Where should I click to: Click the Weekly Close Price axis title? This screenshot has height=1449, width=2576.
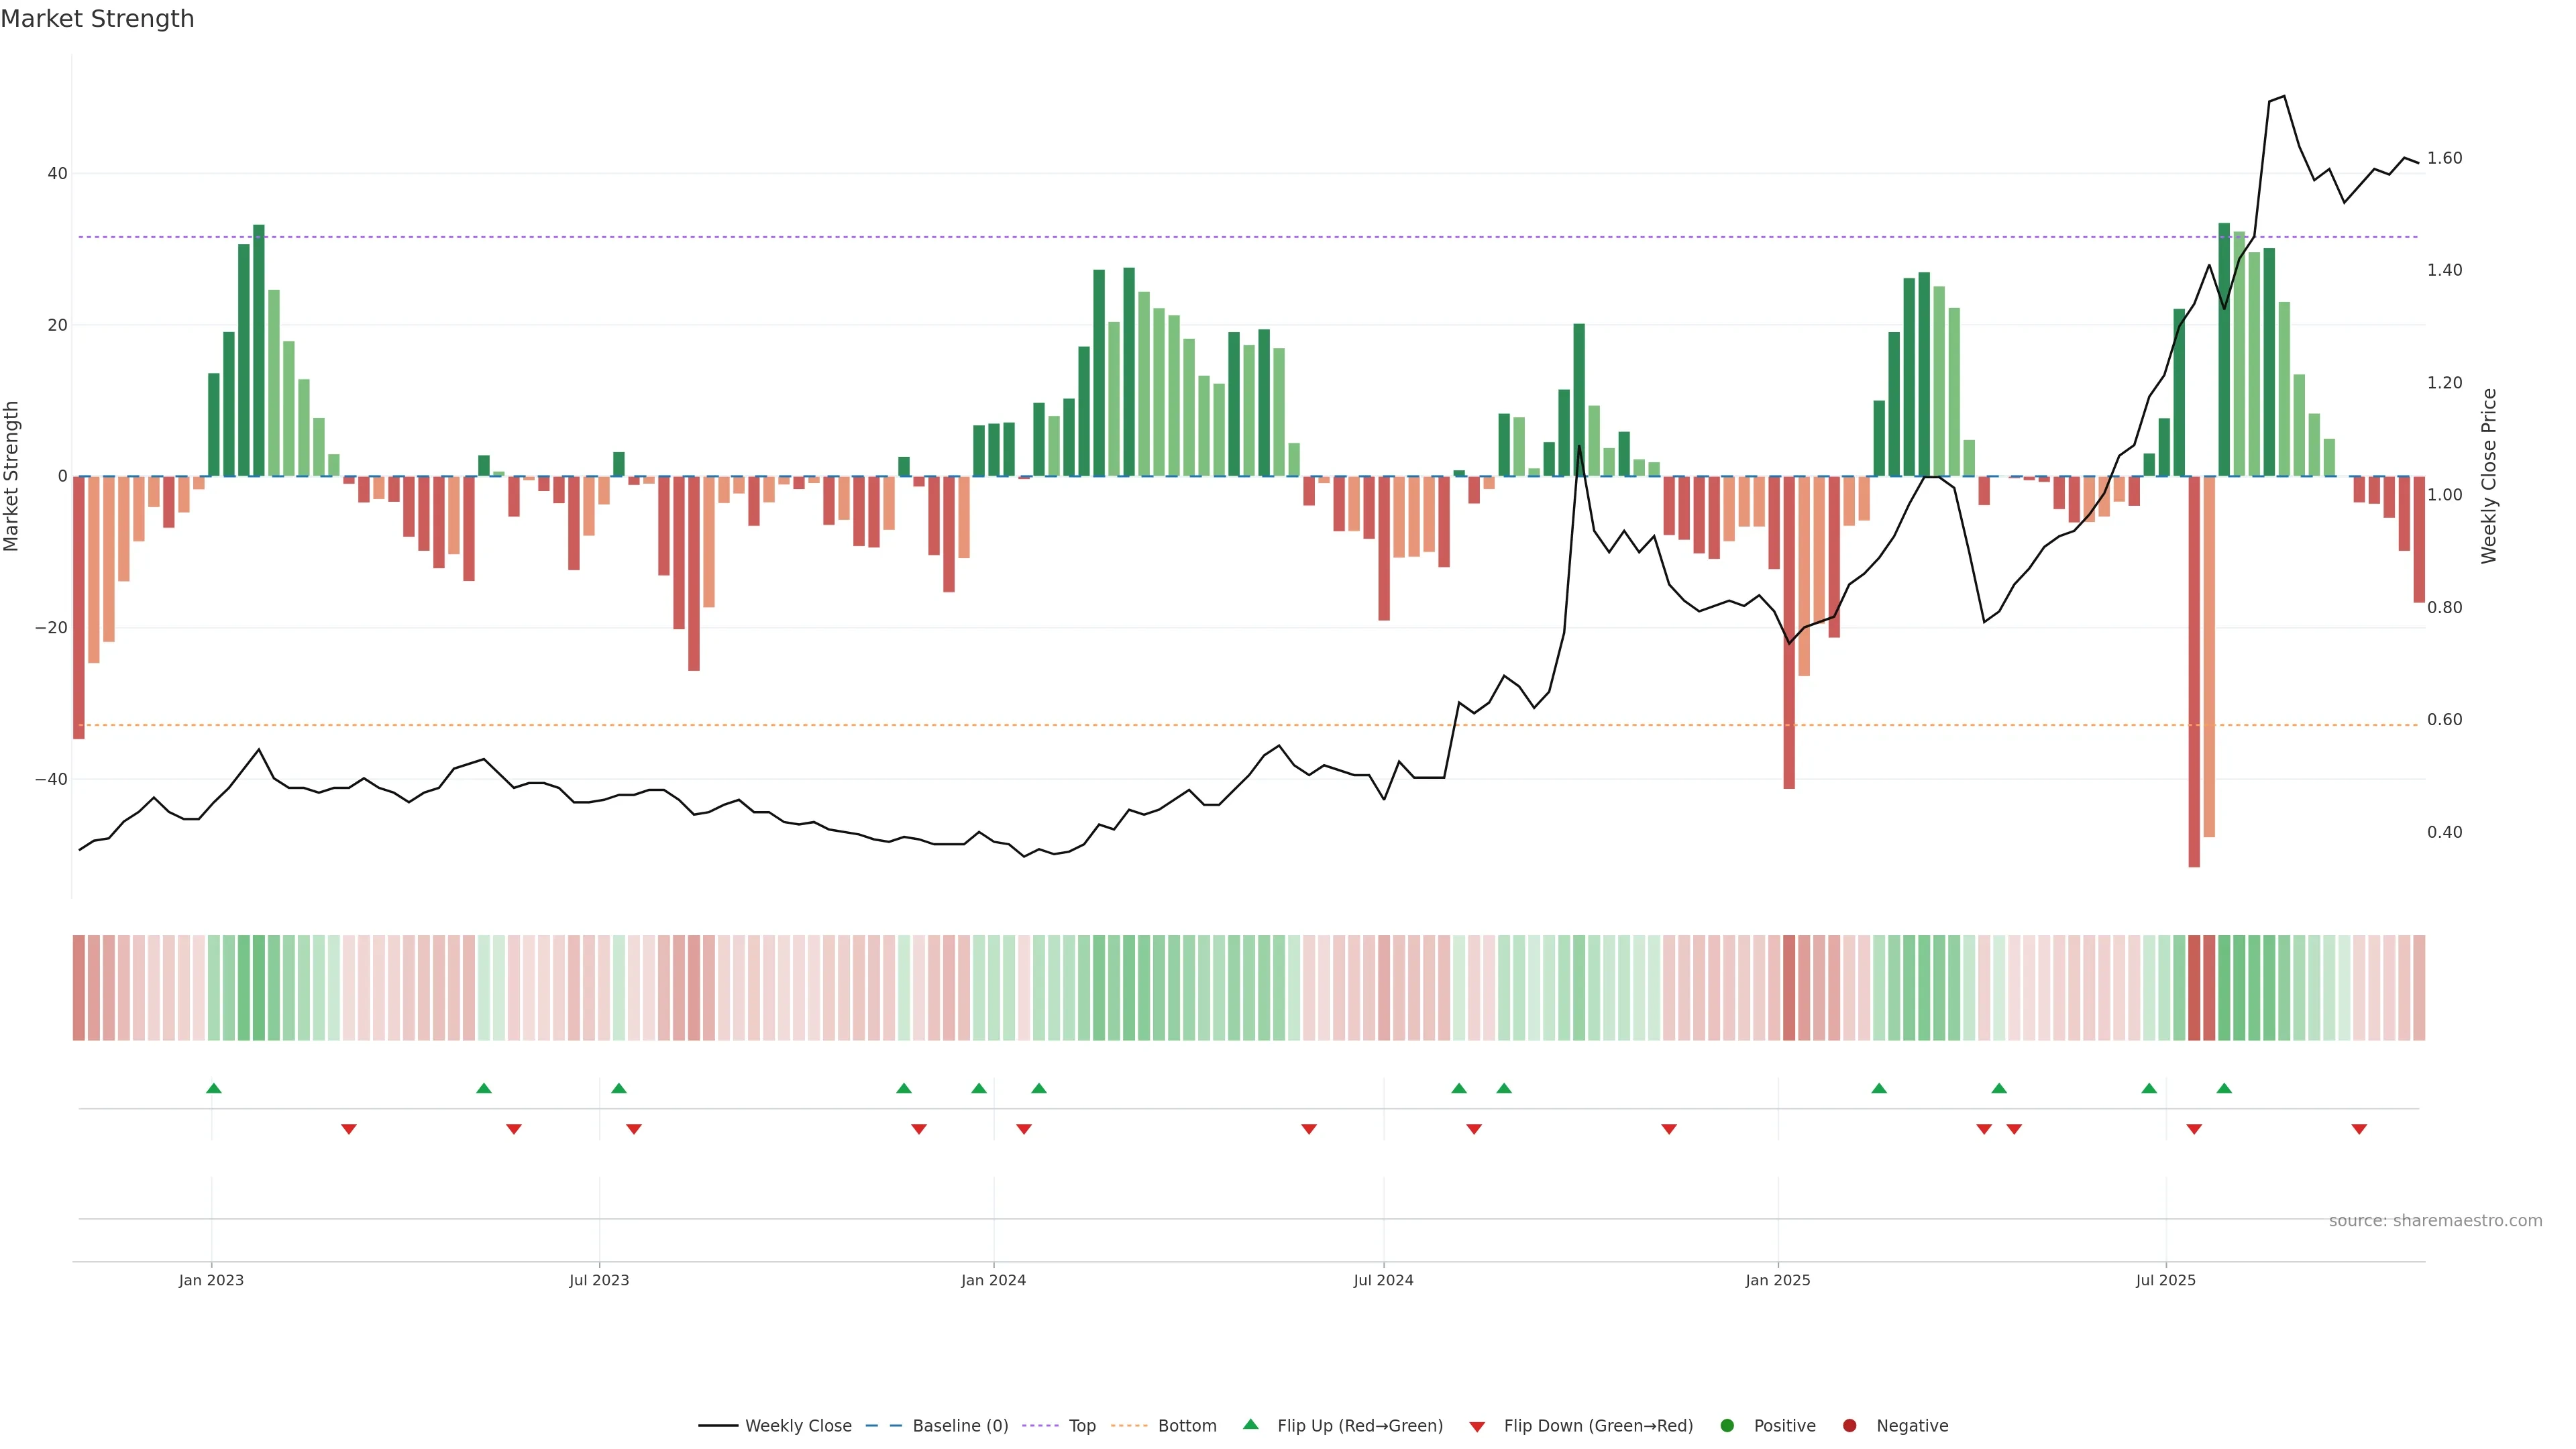tap(2489, 476)
